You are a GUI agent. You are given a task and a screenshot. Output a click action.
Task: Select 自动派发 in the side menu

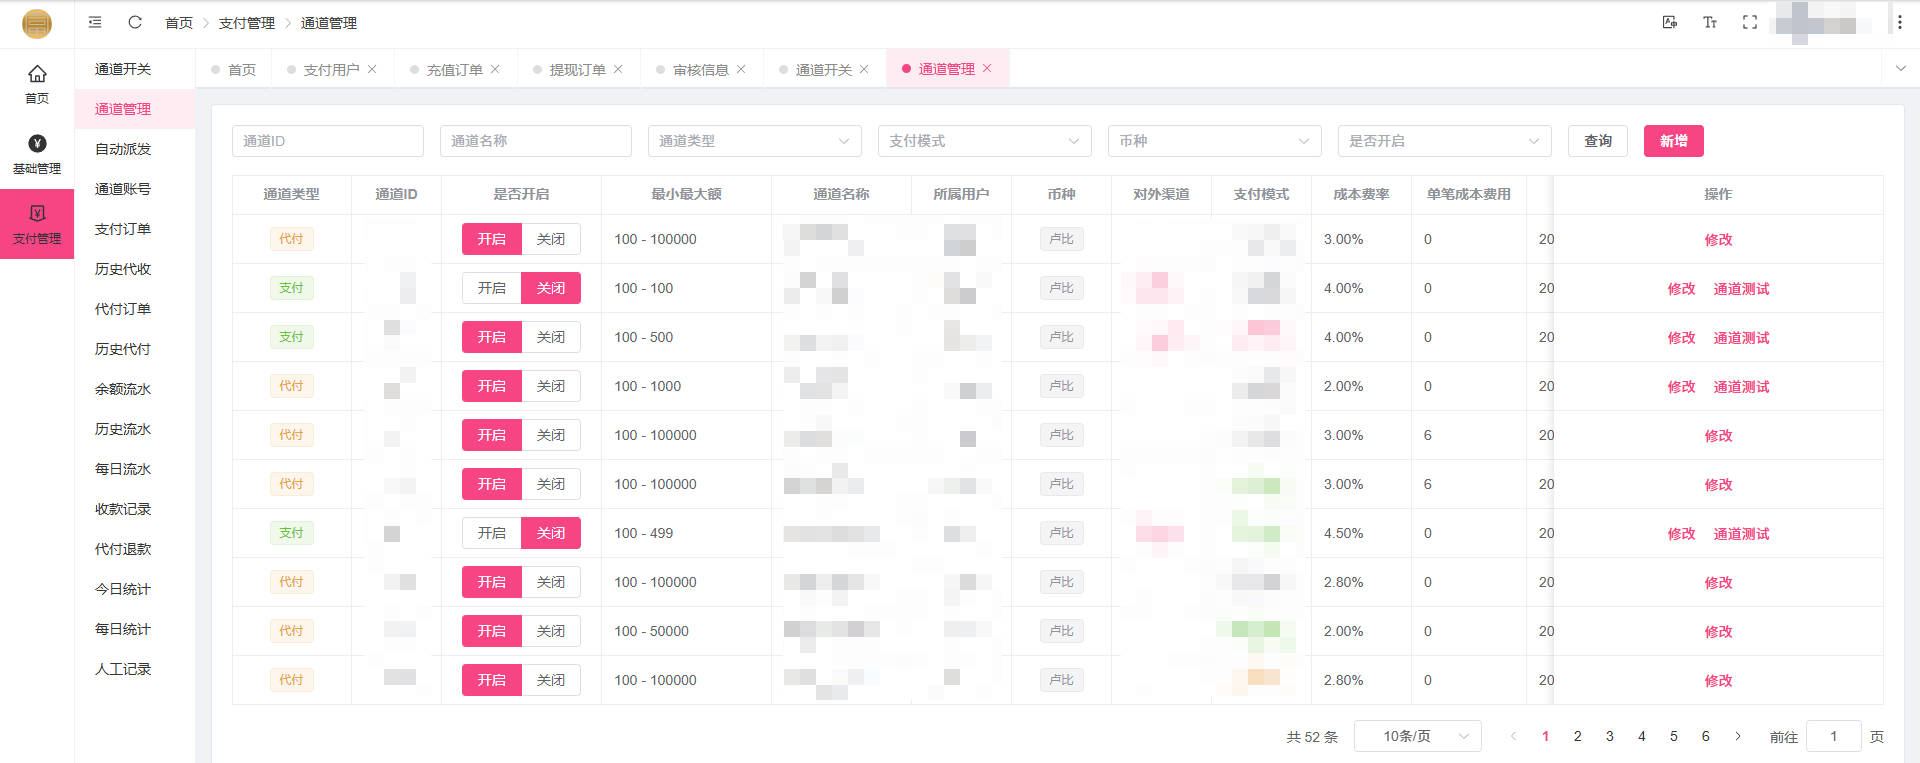coord(123,149)
